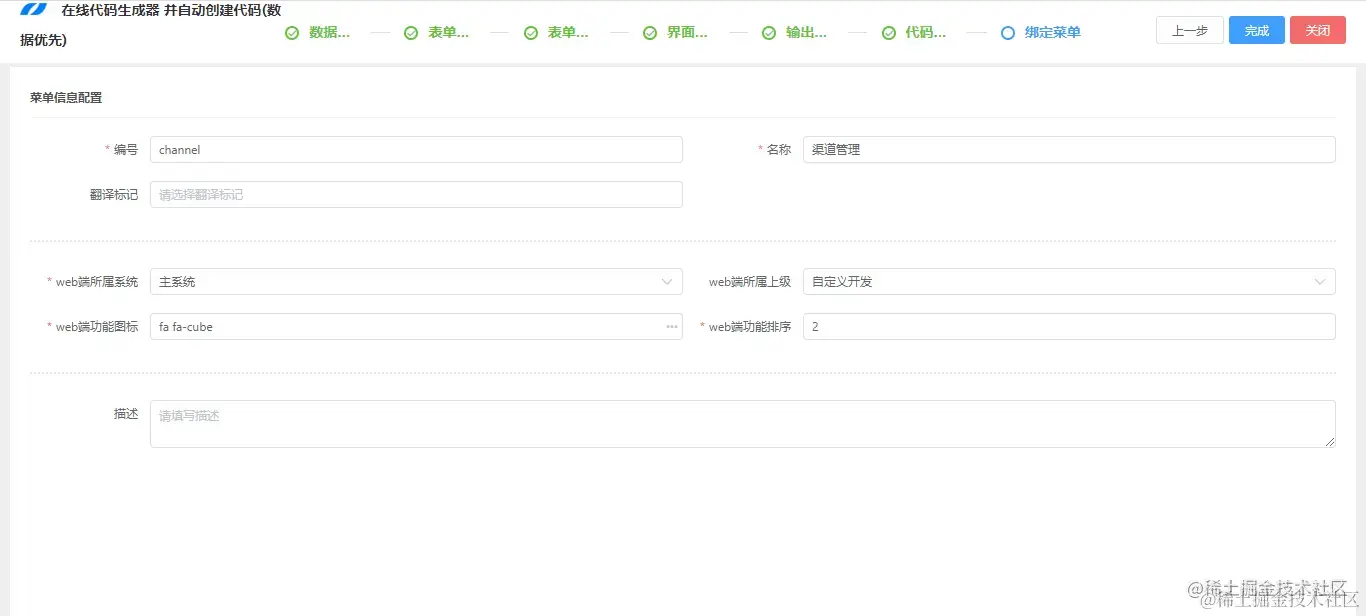Go back to the second 表单 step label

pos(568,32)
